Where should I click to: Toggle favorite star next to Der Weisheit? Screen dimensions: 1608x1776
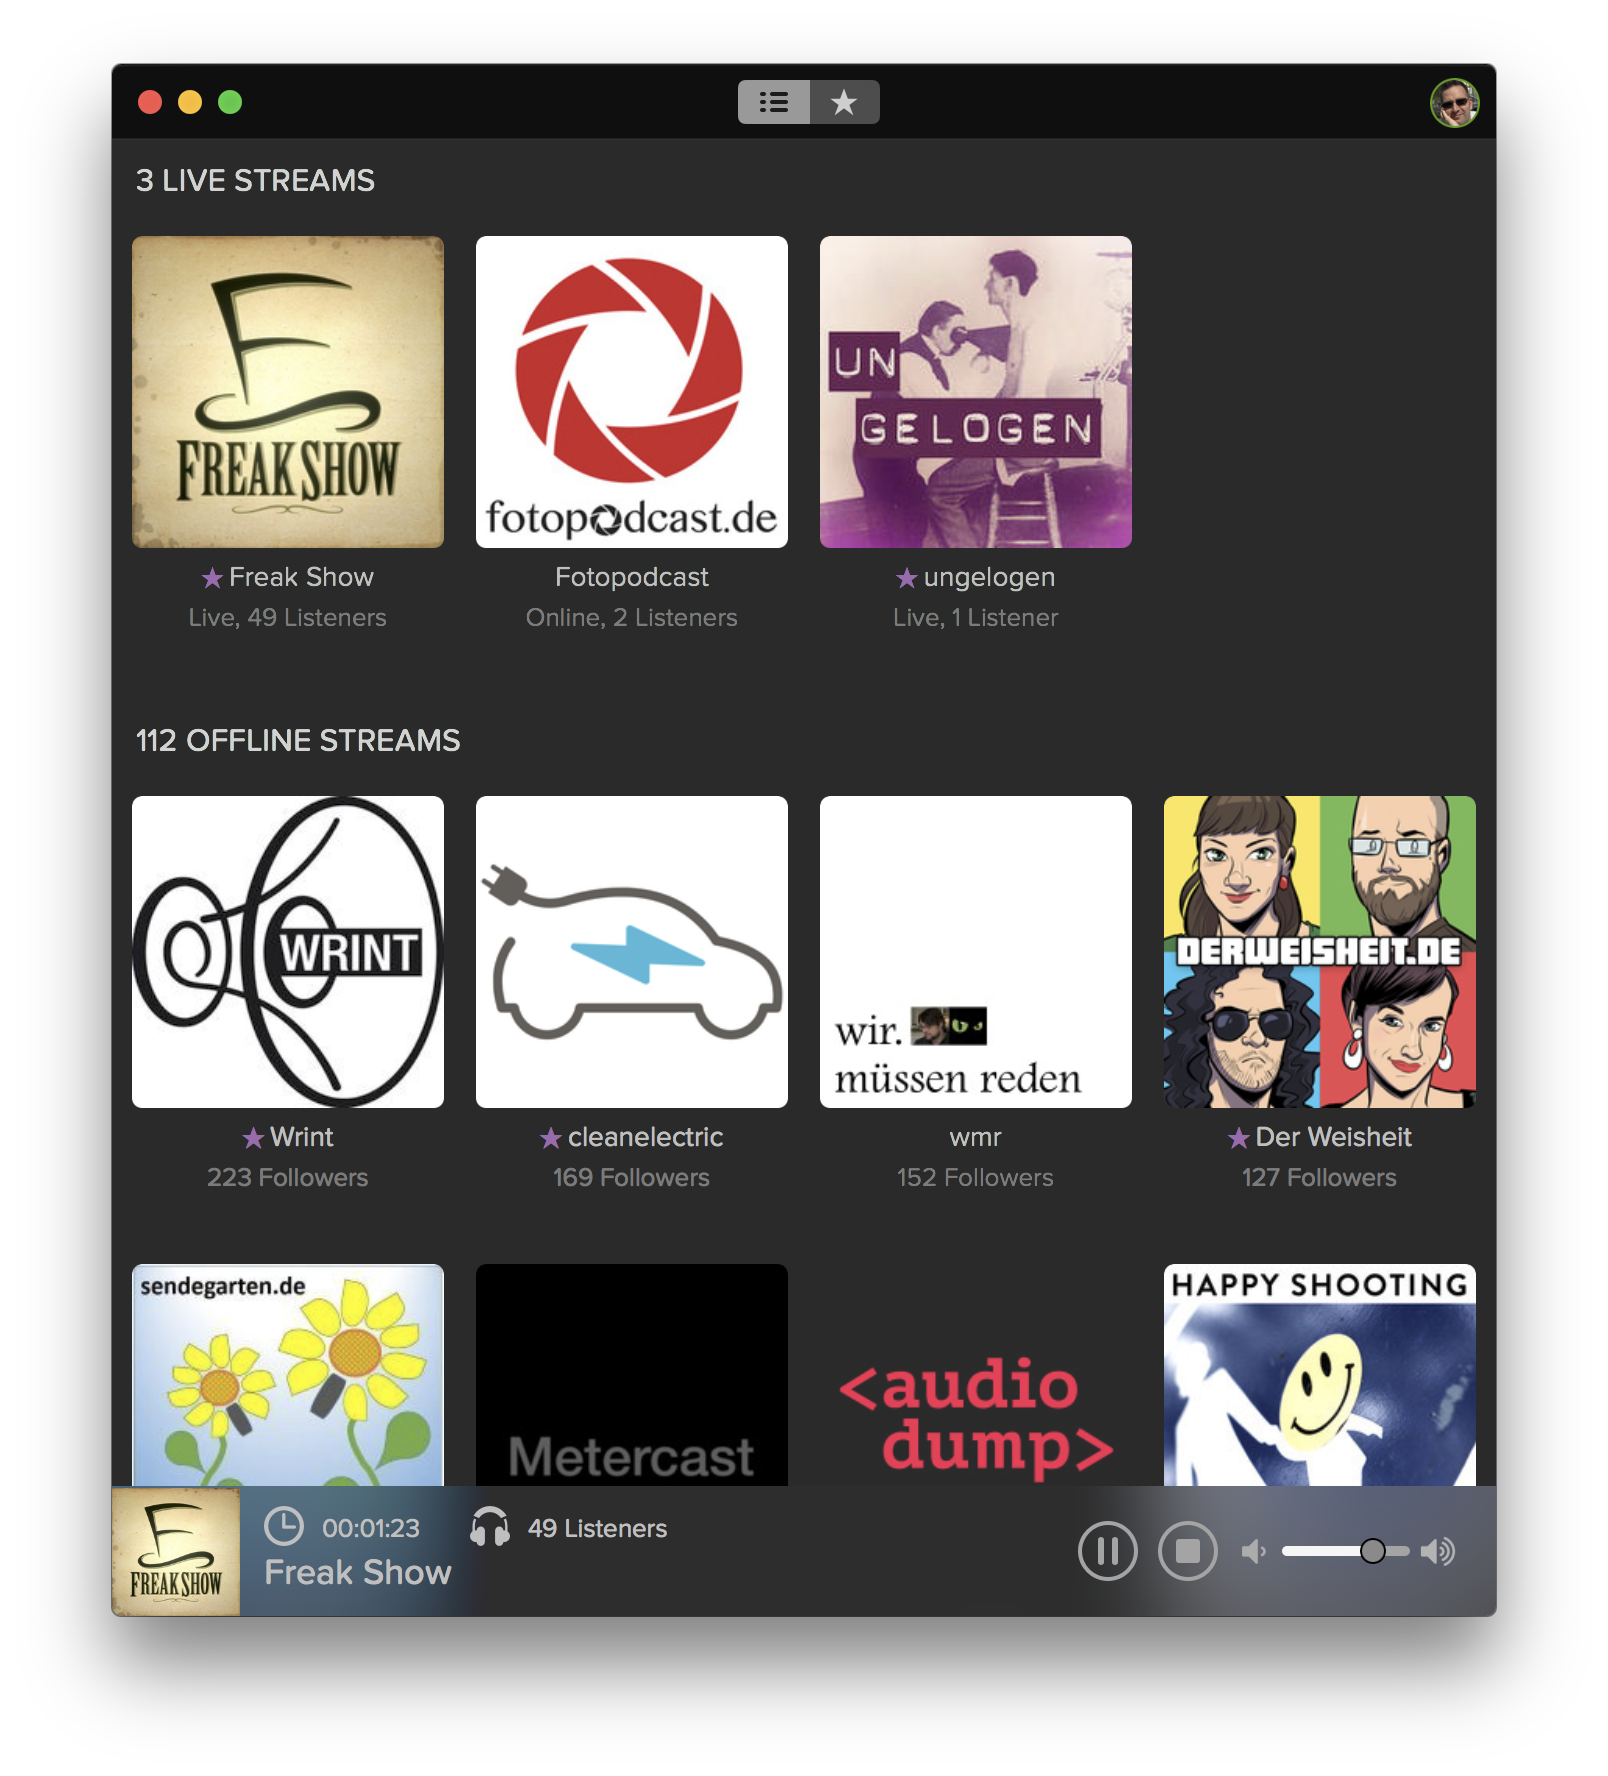tap(1239, 1138)
